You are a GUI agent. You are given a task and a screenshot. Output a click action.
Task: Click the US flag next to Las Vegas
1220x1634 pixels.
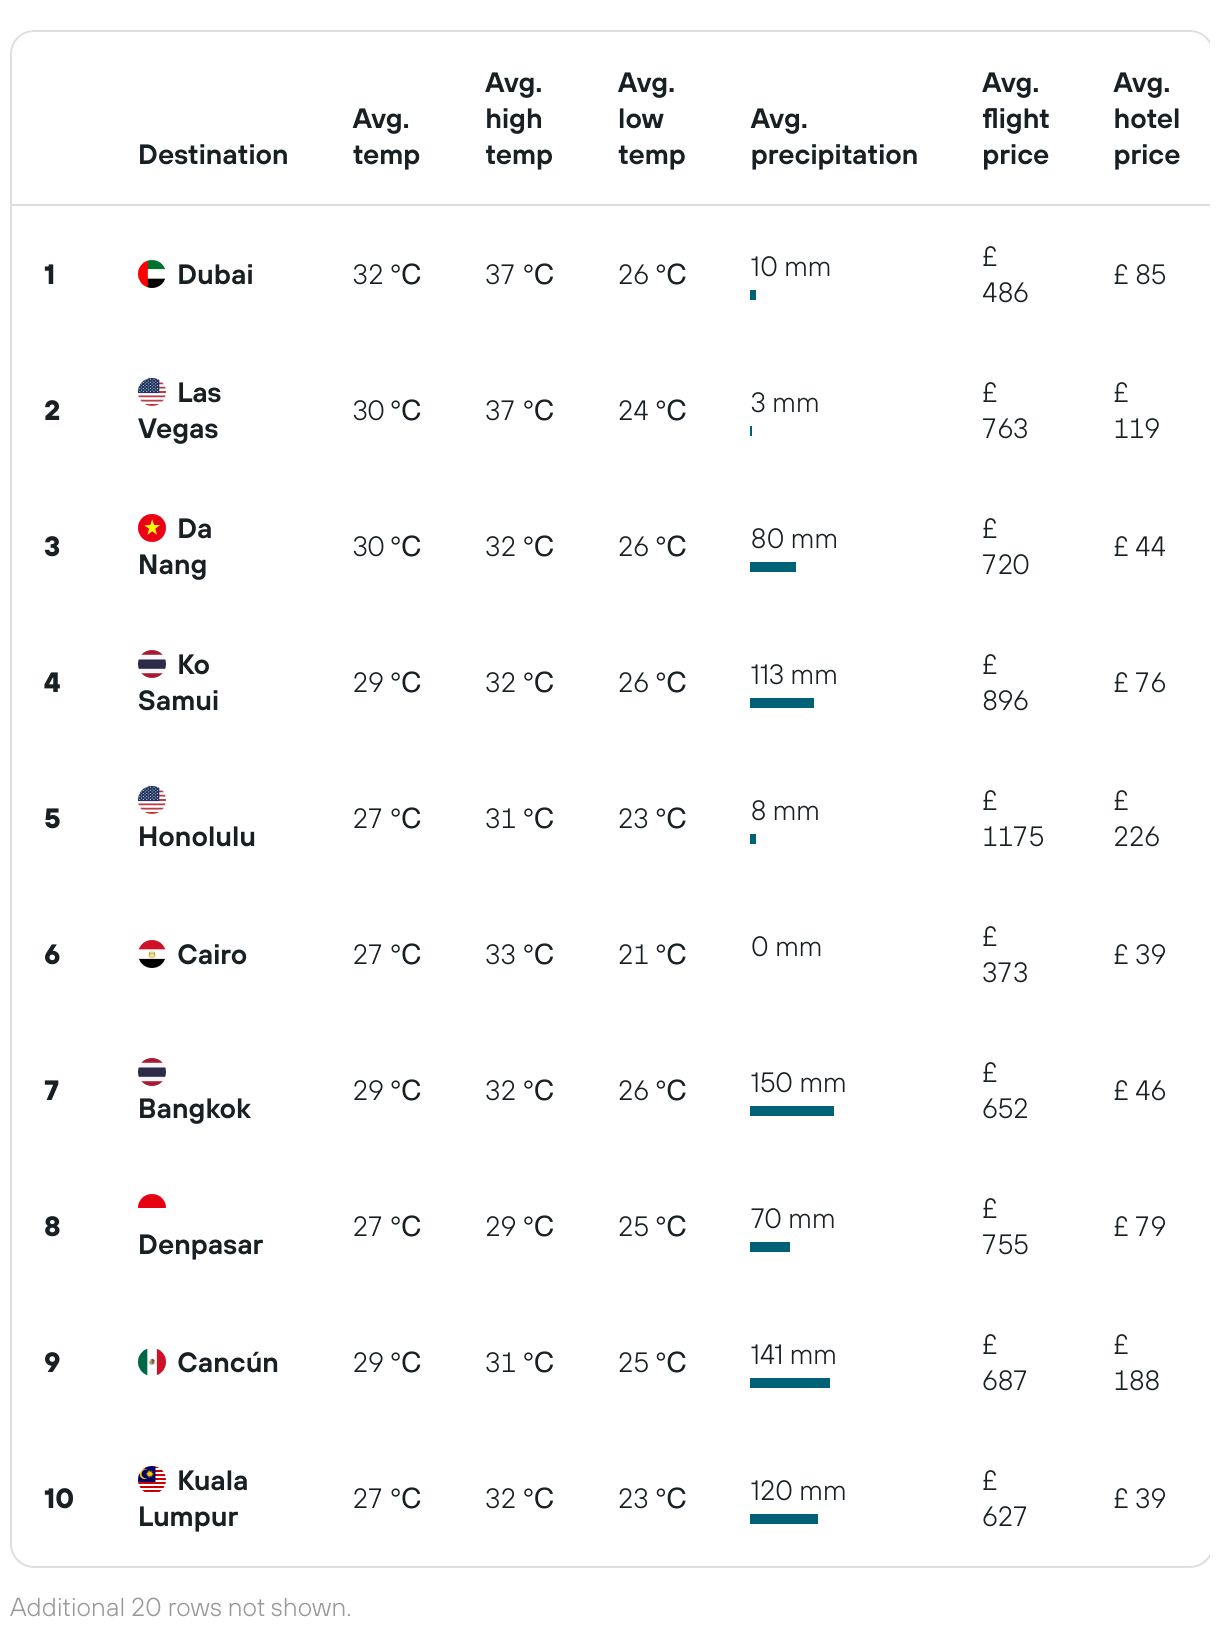pos(152,392)
